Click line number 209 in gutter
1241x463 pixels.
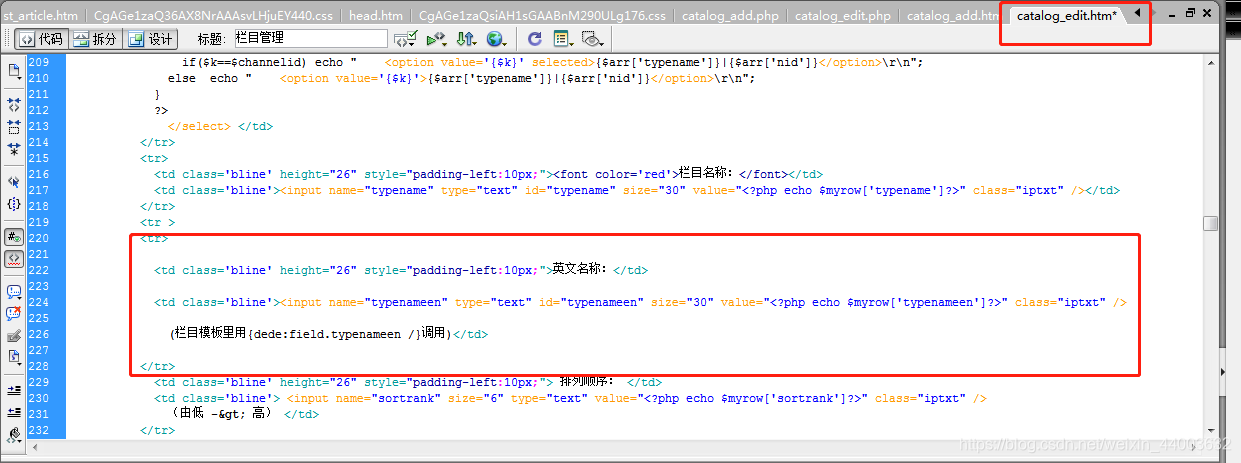click(38, 62)
